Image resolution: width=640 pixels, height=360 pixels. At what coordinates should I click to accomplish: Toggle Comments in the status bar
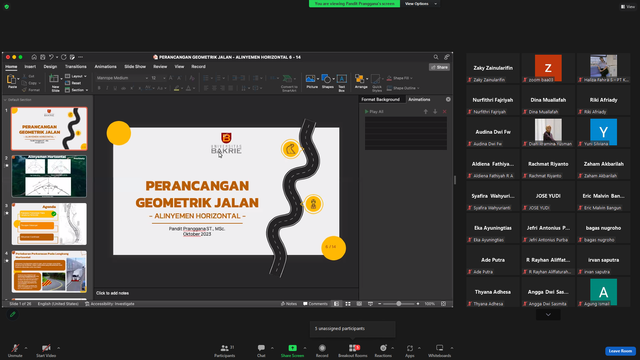click(x=315, y=304)
